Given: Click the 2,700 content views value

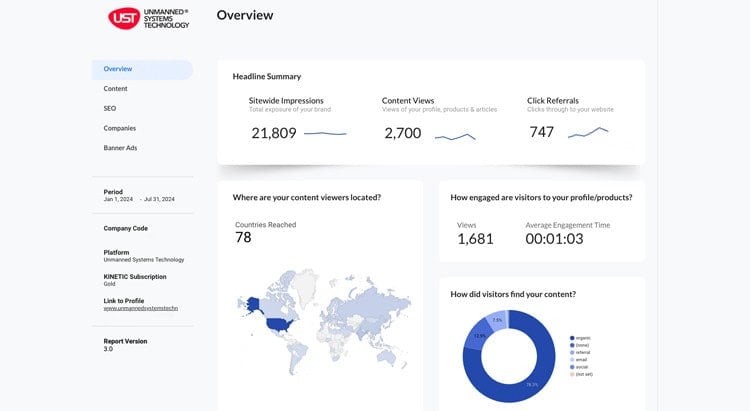Looking at the screenshot, I should pos(403,133).
